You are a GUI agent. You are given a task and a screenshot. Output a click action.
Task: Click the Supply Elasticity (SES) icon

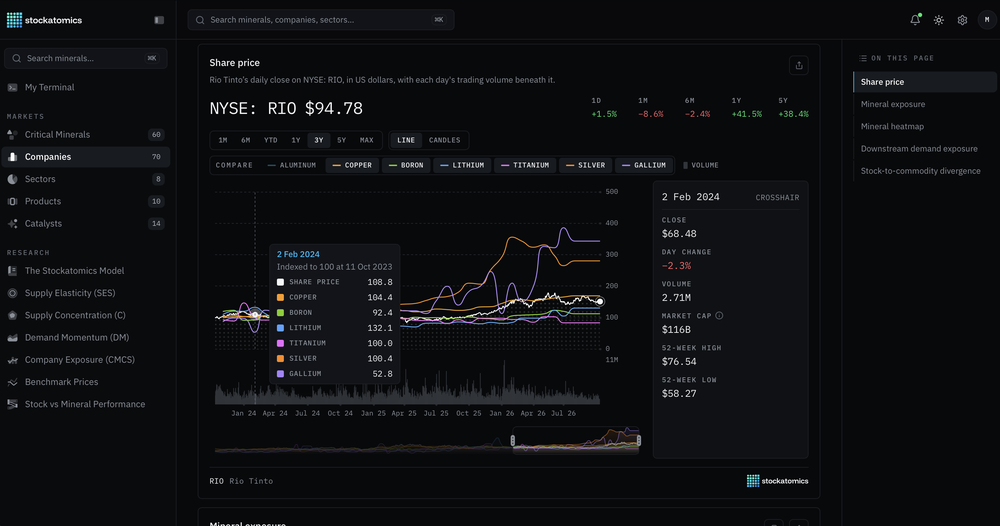pyautogui.click(x=12, y=293)
